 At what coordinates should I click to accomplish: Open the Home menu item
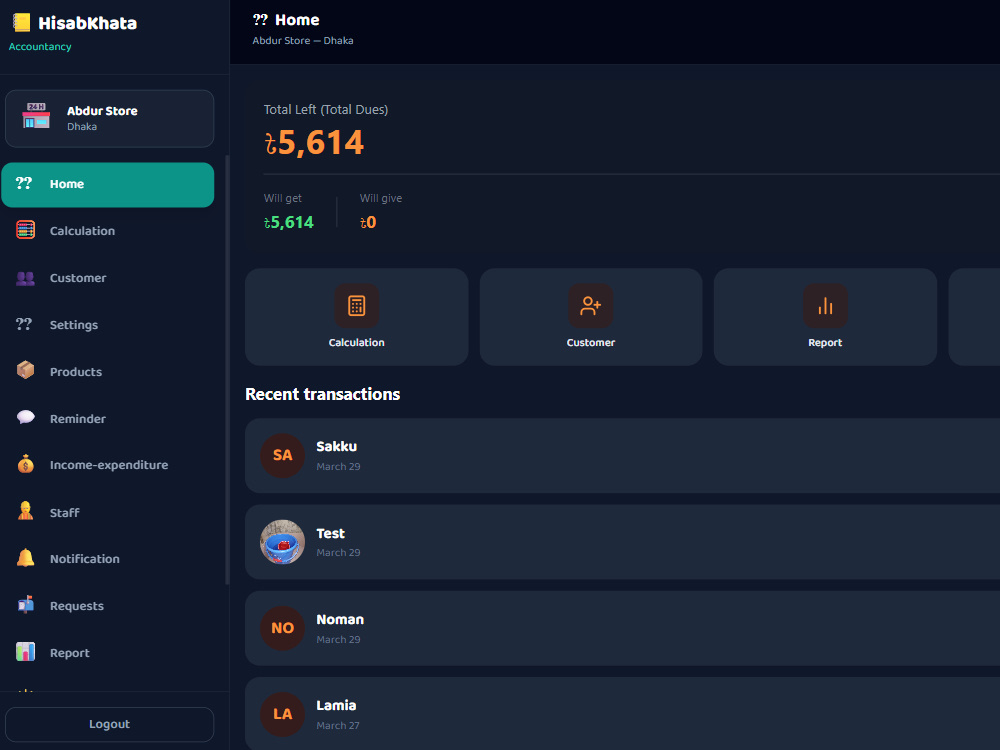[x=108, y=184]
